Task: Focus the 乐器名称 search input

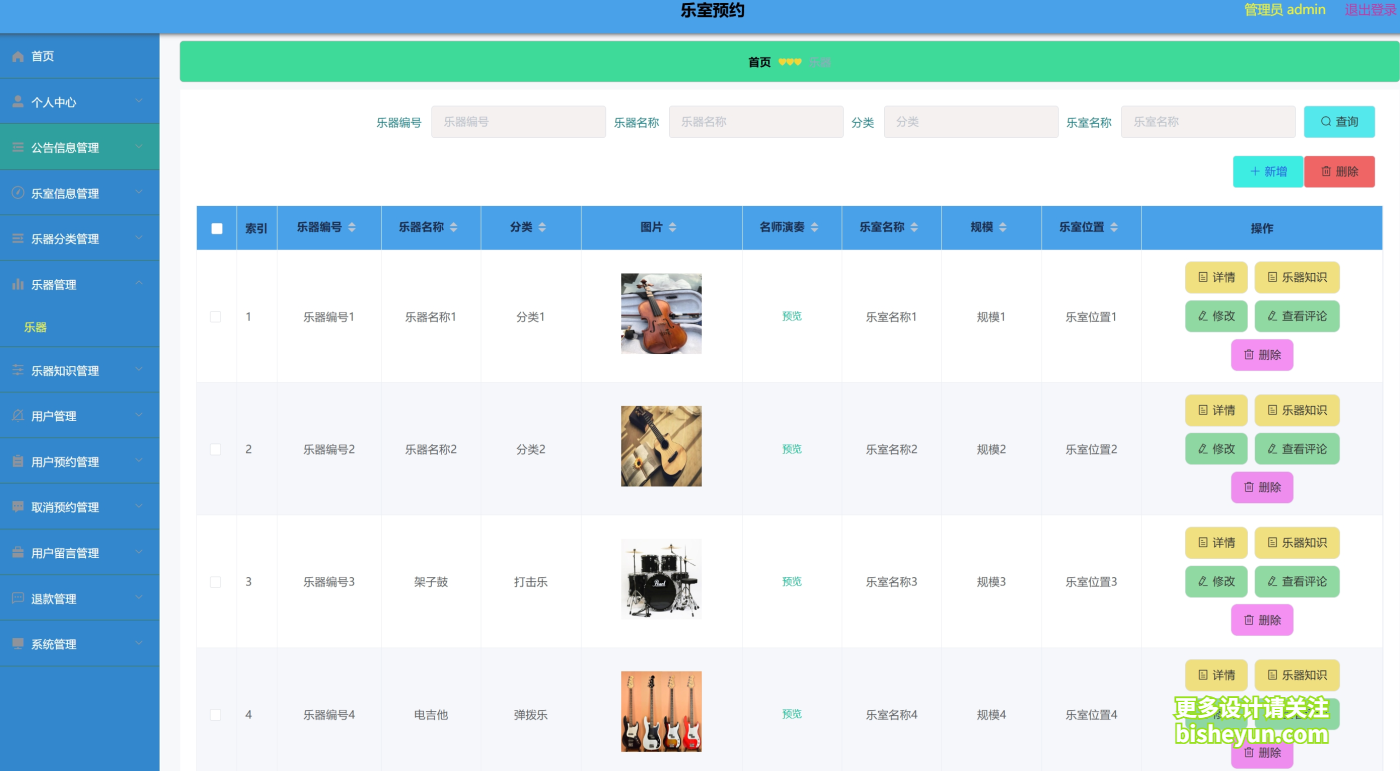Action: [x=756, y=122]
